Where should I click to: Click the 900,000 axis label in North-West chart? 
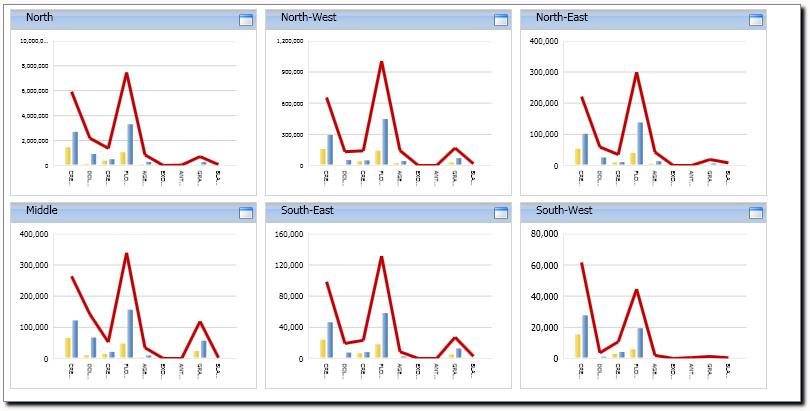[x=293, y=72]
